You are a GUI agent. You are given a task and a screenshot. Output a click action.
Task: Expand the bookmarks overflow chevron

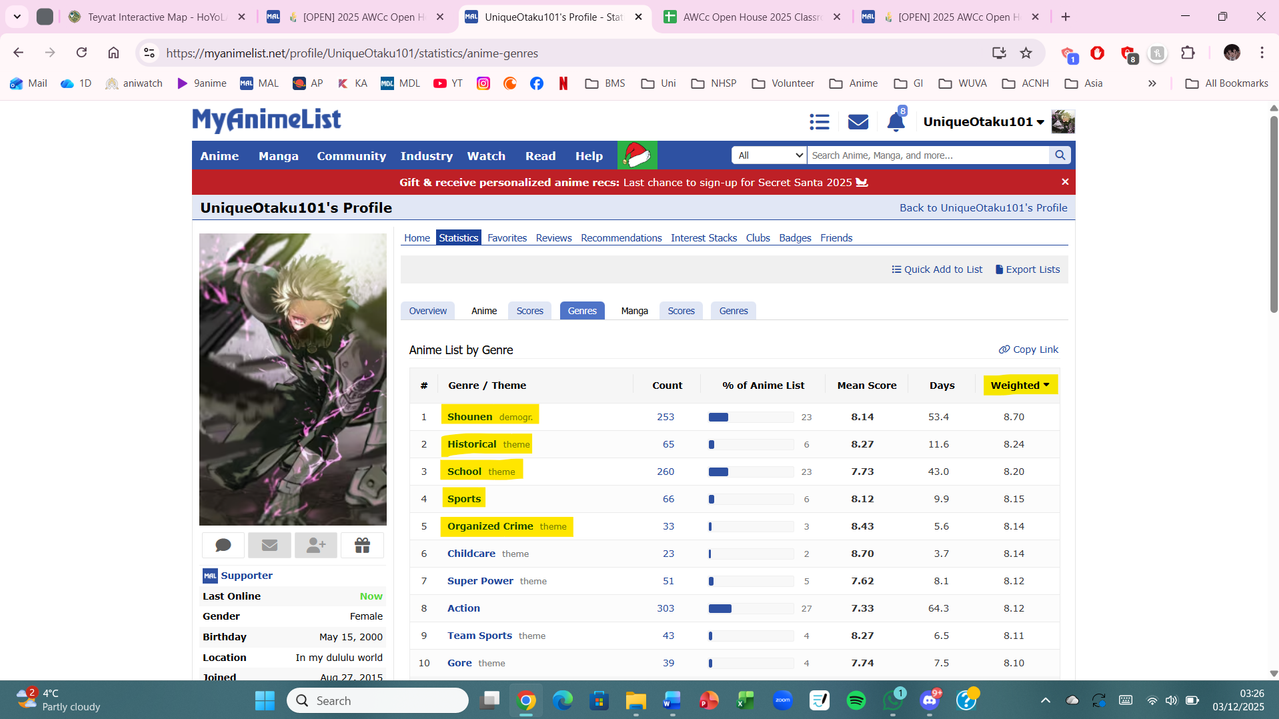(x=1152, y=83)
